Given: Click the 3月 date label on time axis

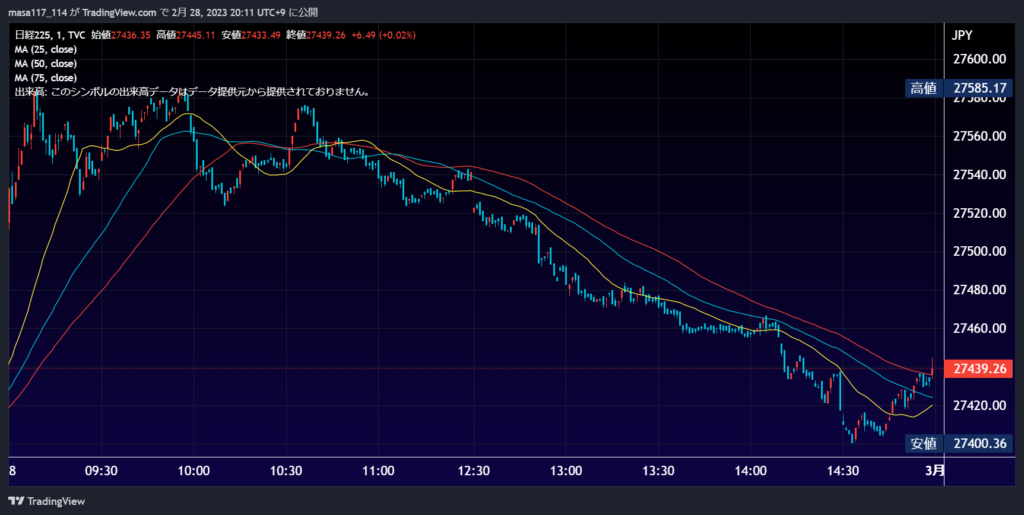Looking at the screenshot, I should coord(935,471).
